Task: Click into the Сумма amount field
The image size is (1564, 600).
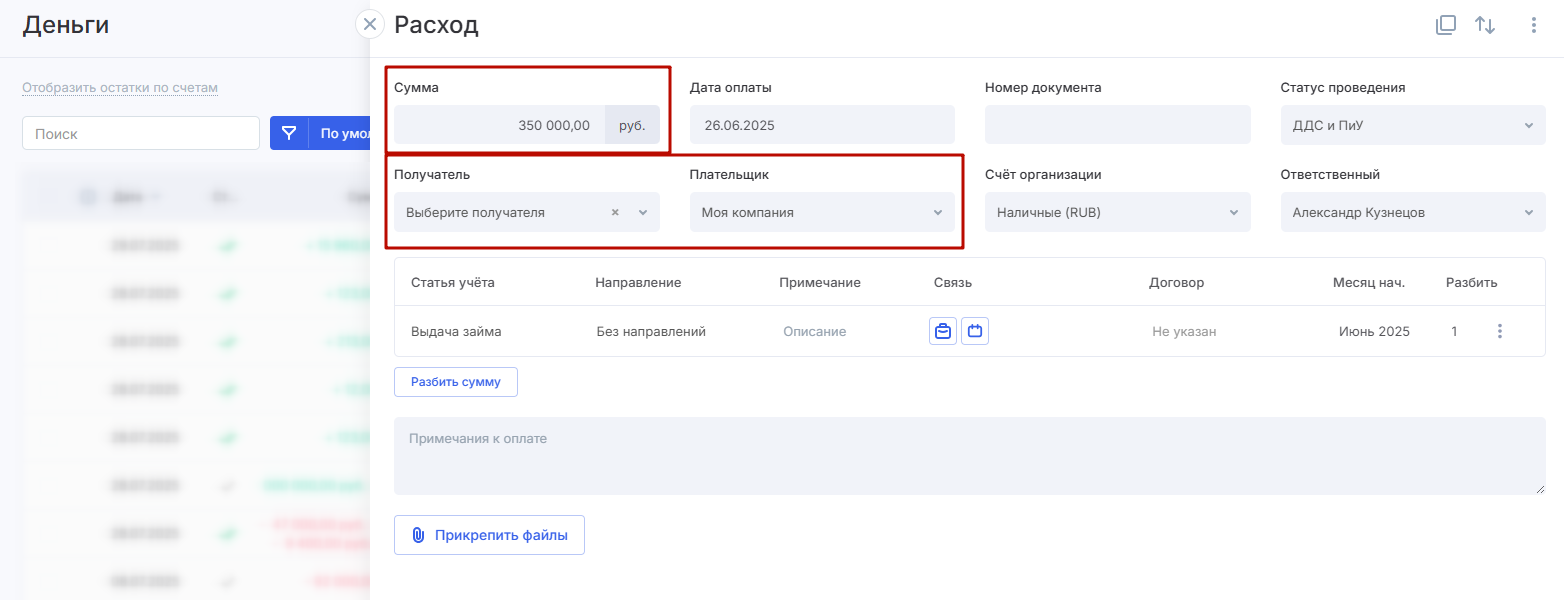Action: click(x=500, y=125)
